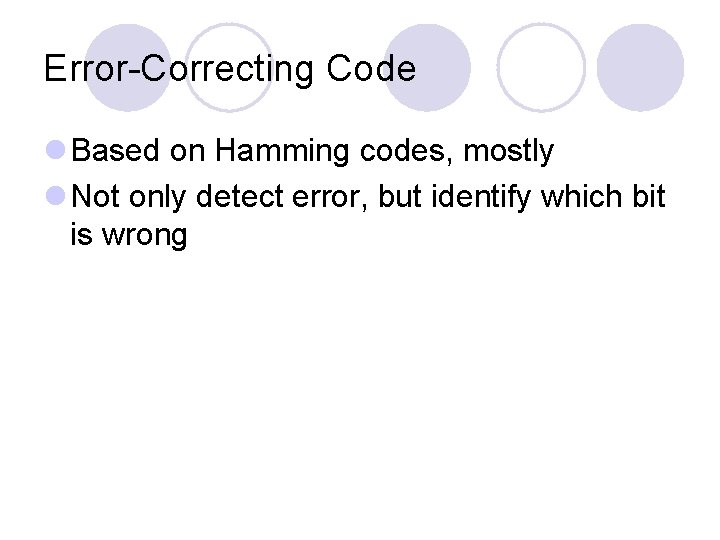Place cursor on the word "detect"

click(x=239, y=197)
